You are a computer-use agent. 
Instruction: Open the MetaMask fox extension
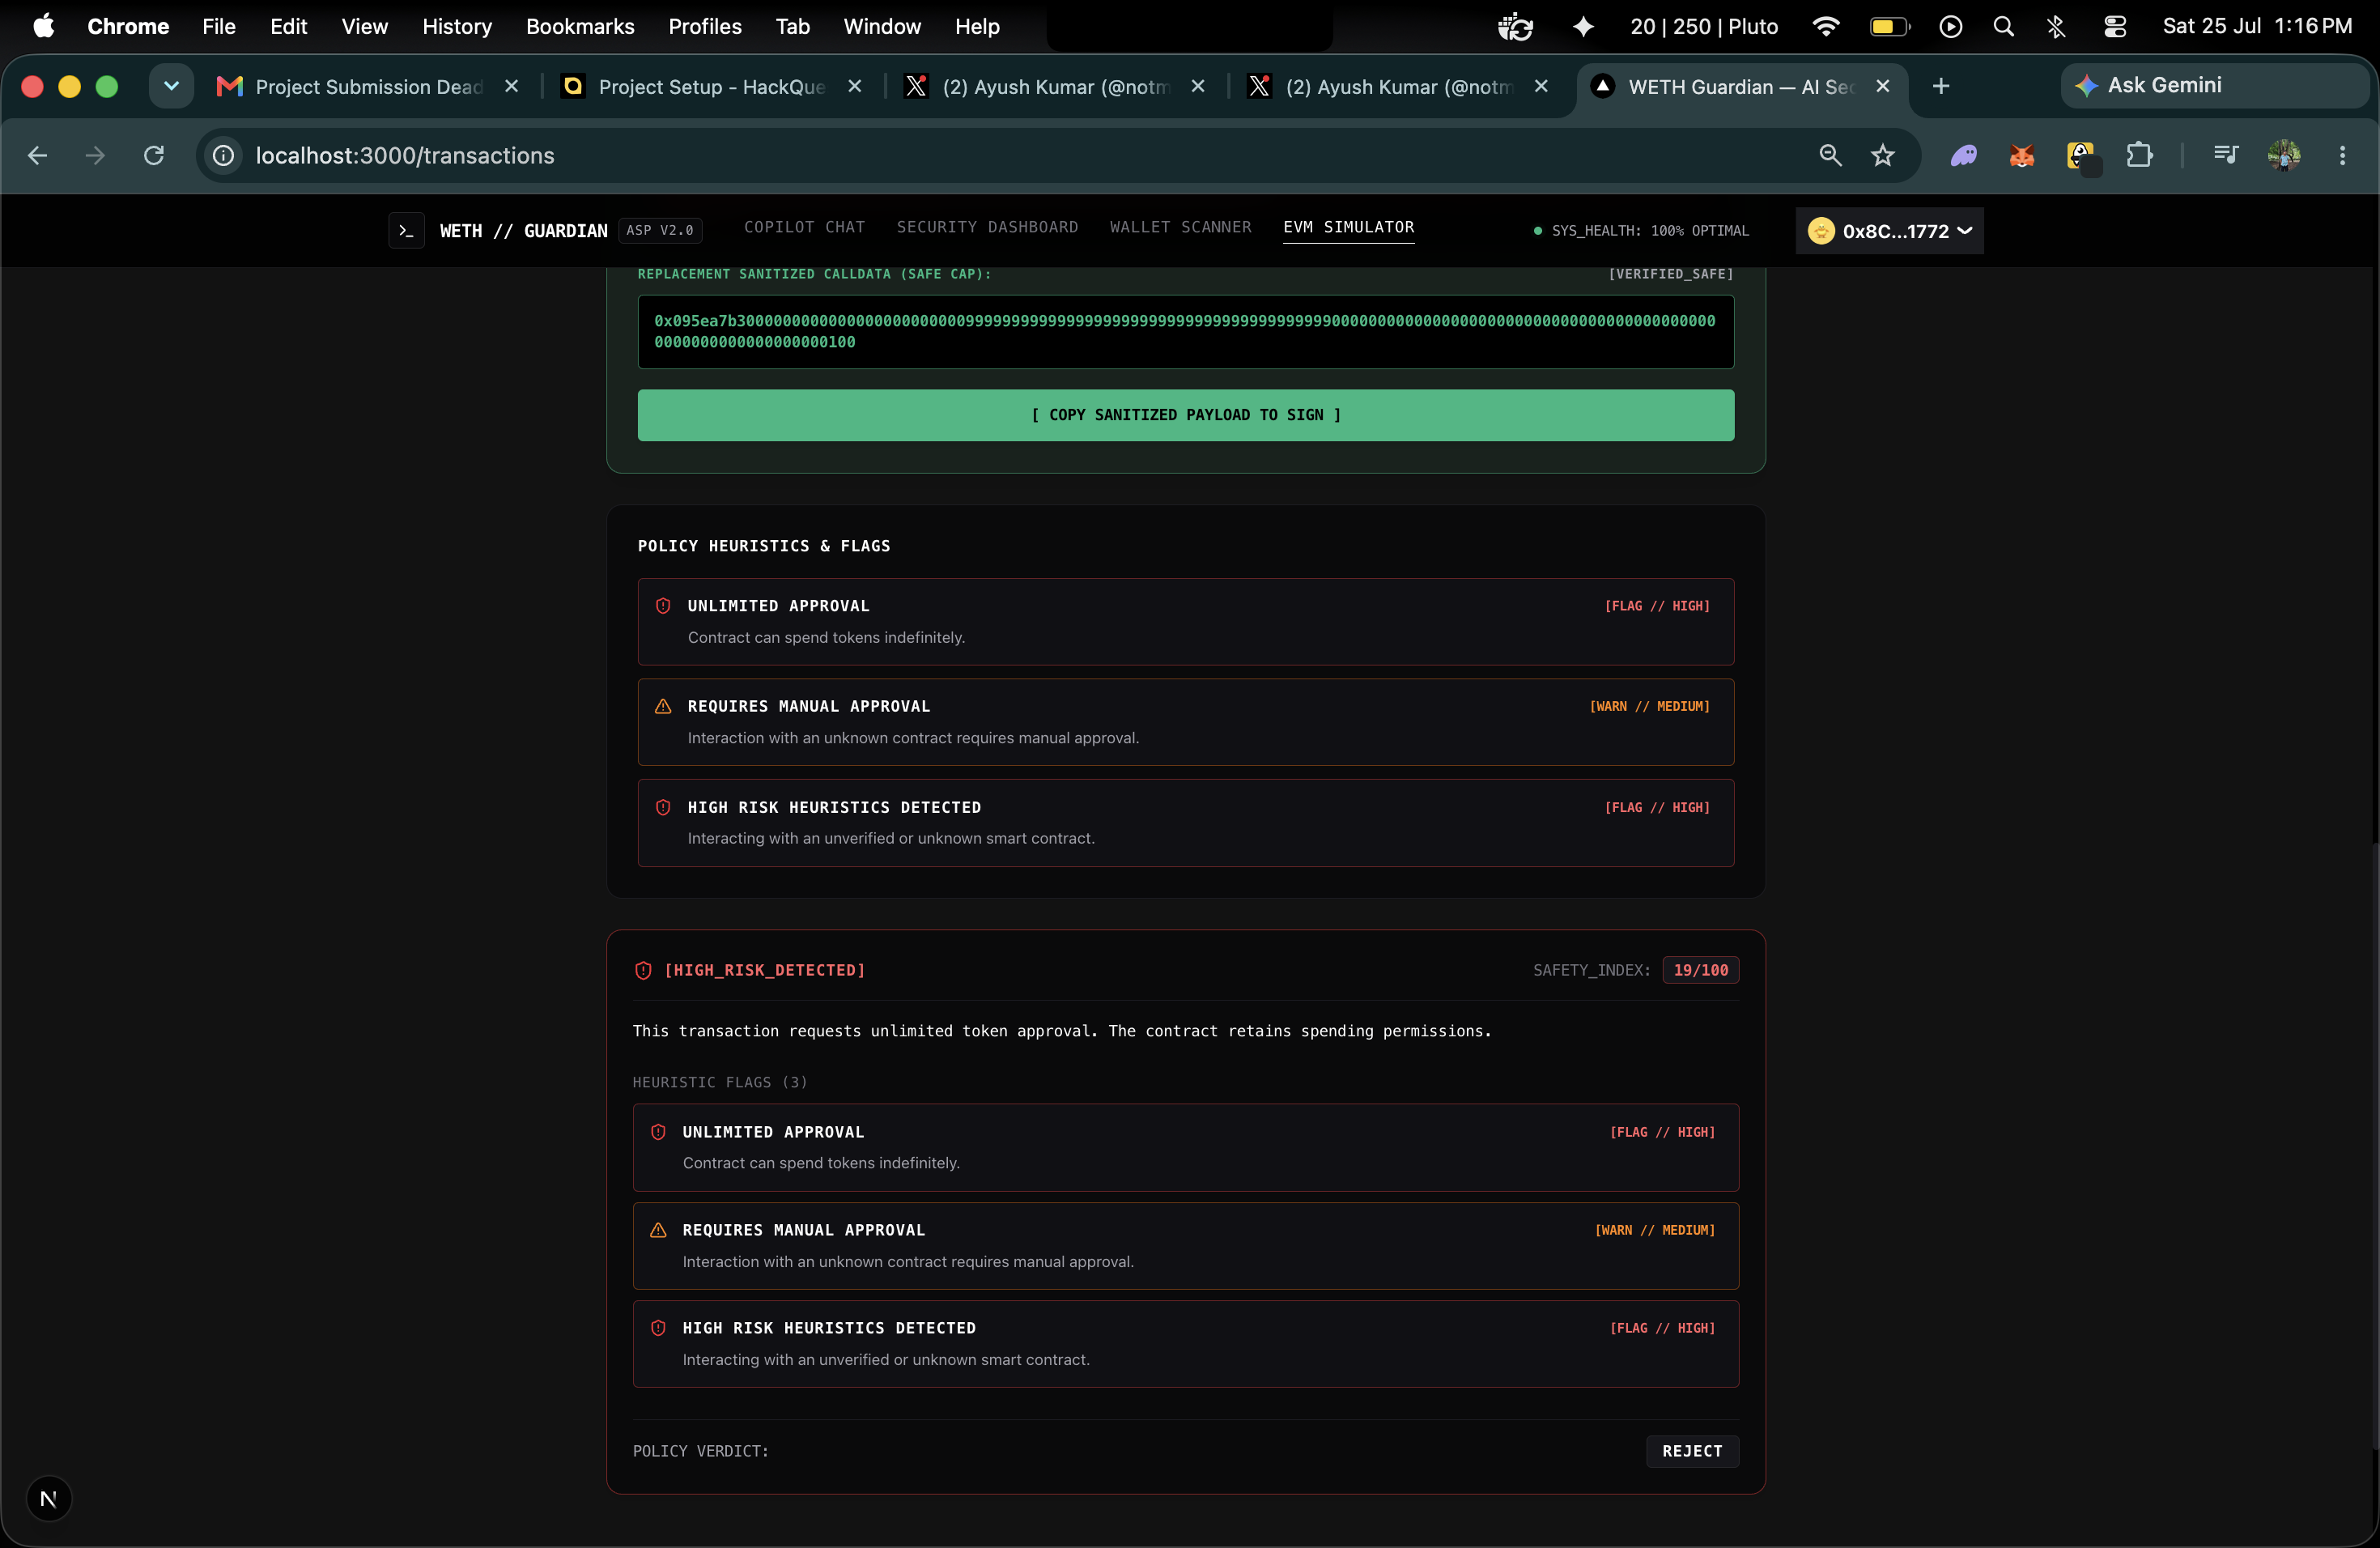[2021, 155]
